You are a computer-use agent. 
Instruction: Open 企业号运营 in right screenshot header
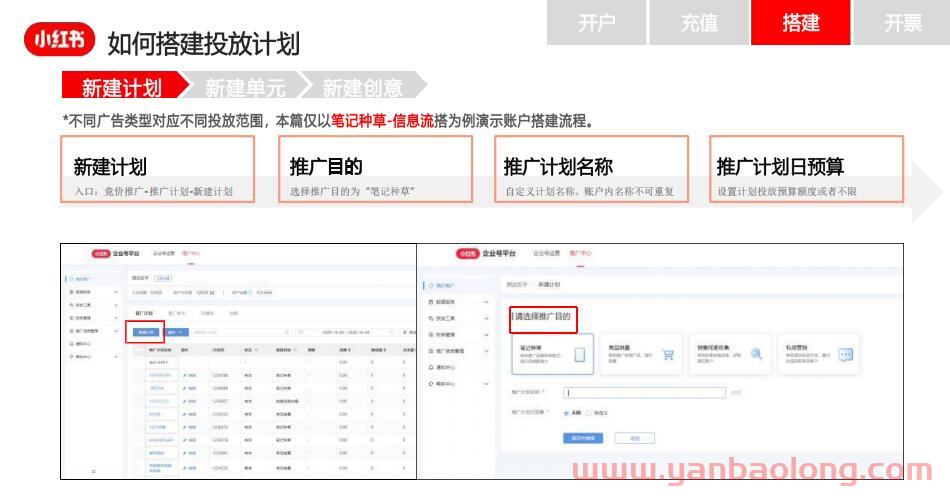[546, 253]
